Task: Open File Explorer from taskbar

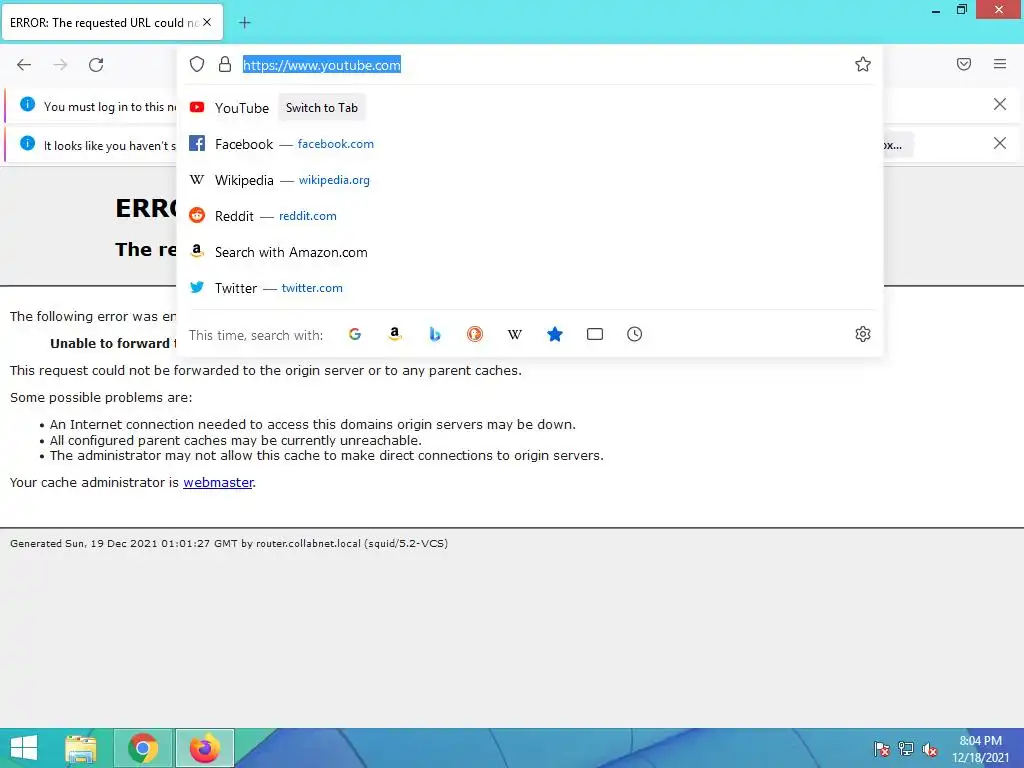Action: [81, 748]
